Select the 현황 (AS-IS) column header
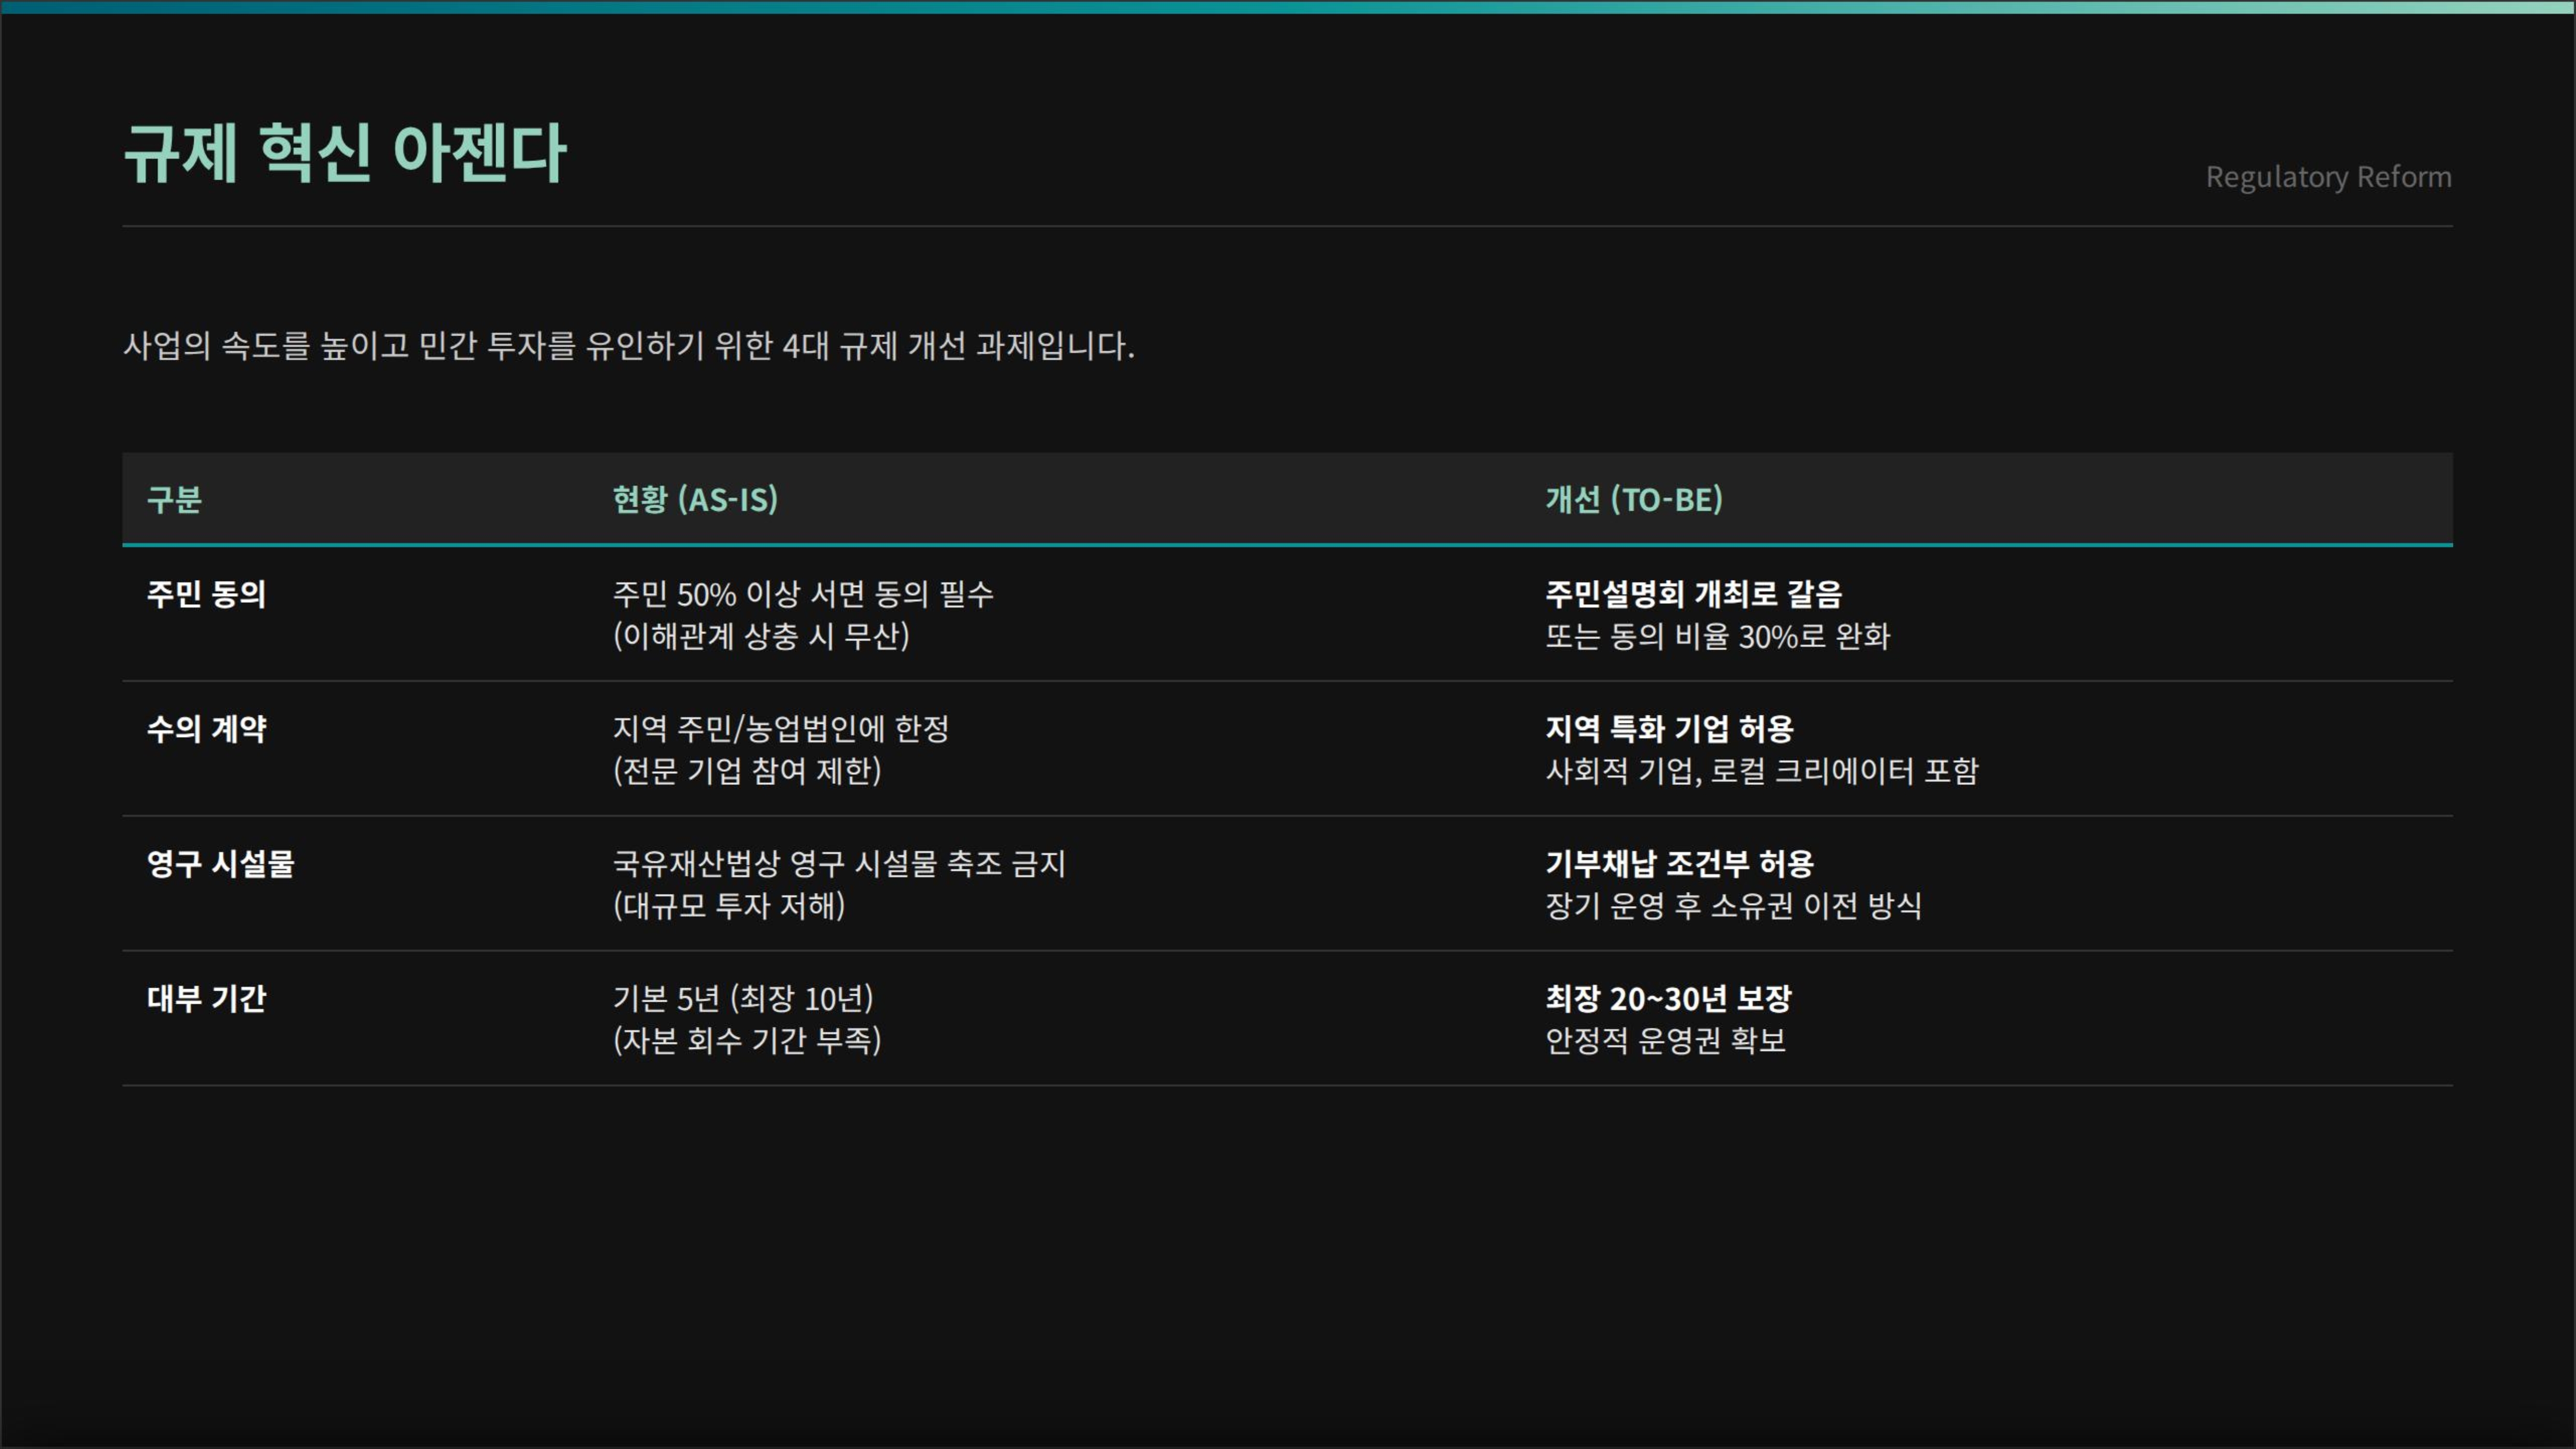This screenshot has height=1449, width=2576. click(695, 499)
